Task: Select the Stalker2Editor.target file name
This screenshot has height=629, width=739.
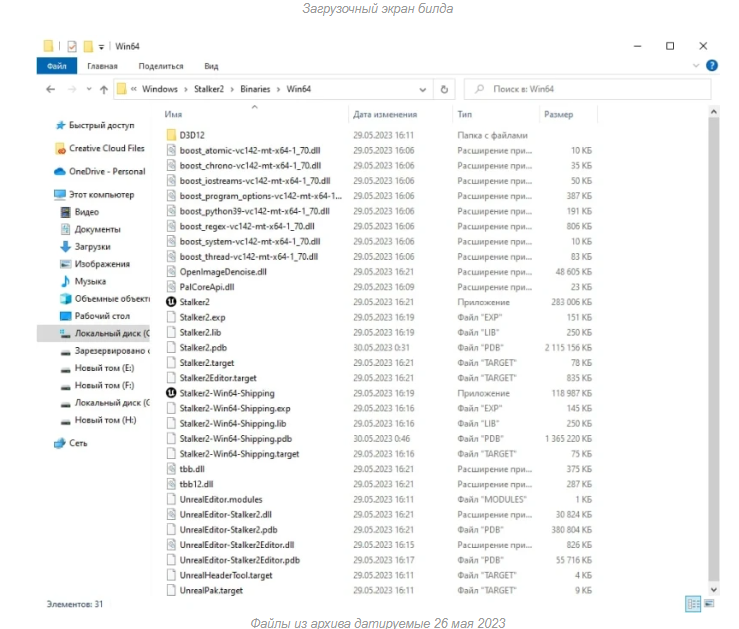Action: coord(218,378)
